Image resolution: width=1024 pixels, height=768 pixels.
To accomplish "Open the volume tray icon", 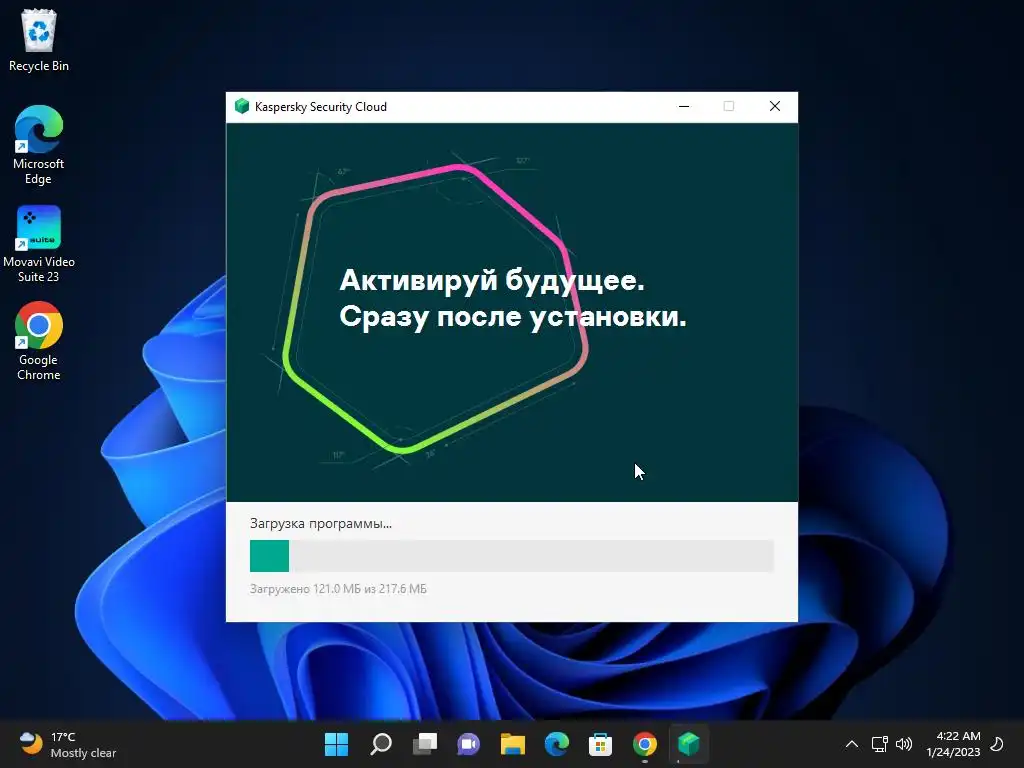I will 904,744.
